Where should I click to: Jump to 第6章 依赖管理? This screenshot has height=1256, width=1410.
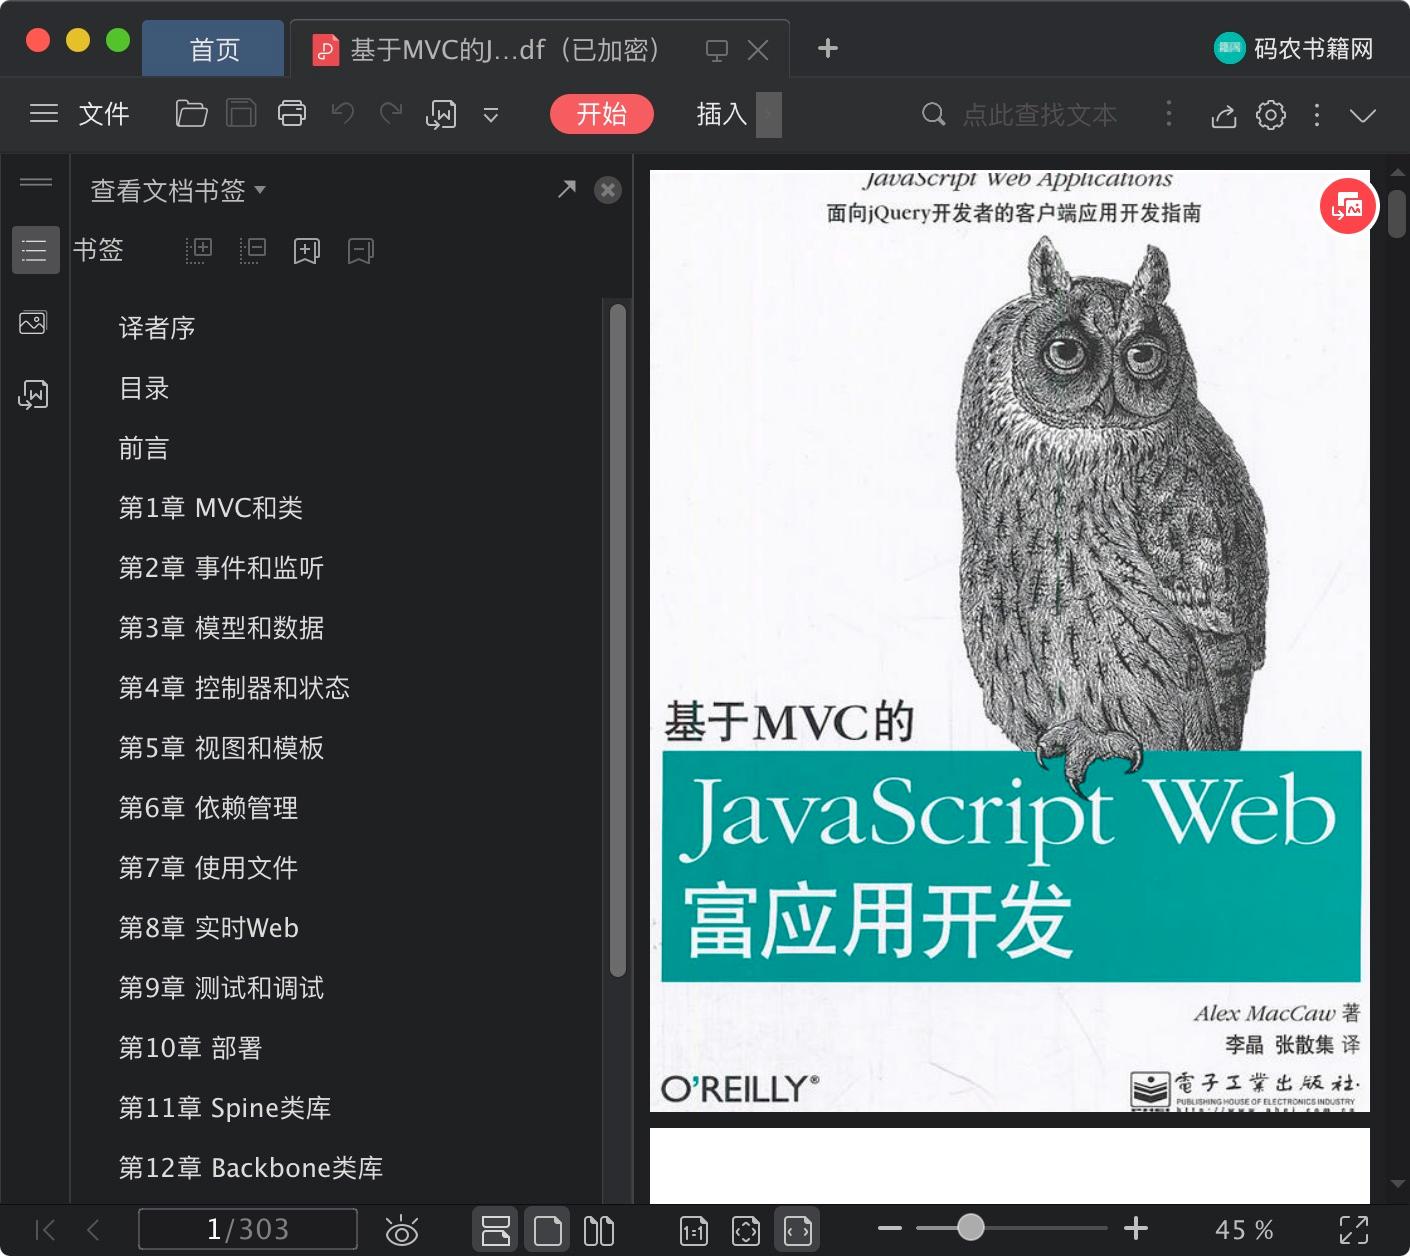(x=208, y=808)
